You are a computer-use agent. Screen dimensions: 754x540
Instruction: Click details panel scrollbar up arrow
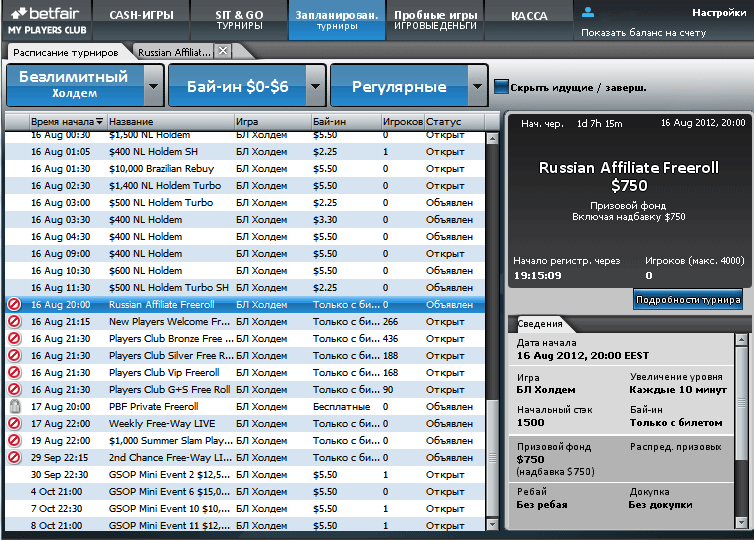pos(741,339)
